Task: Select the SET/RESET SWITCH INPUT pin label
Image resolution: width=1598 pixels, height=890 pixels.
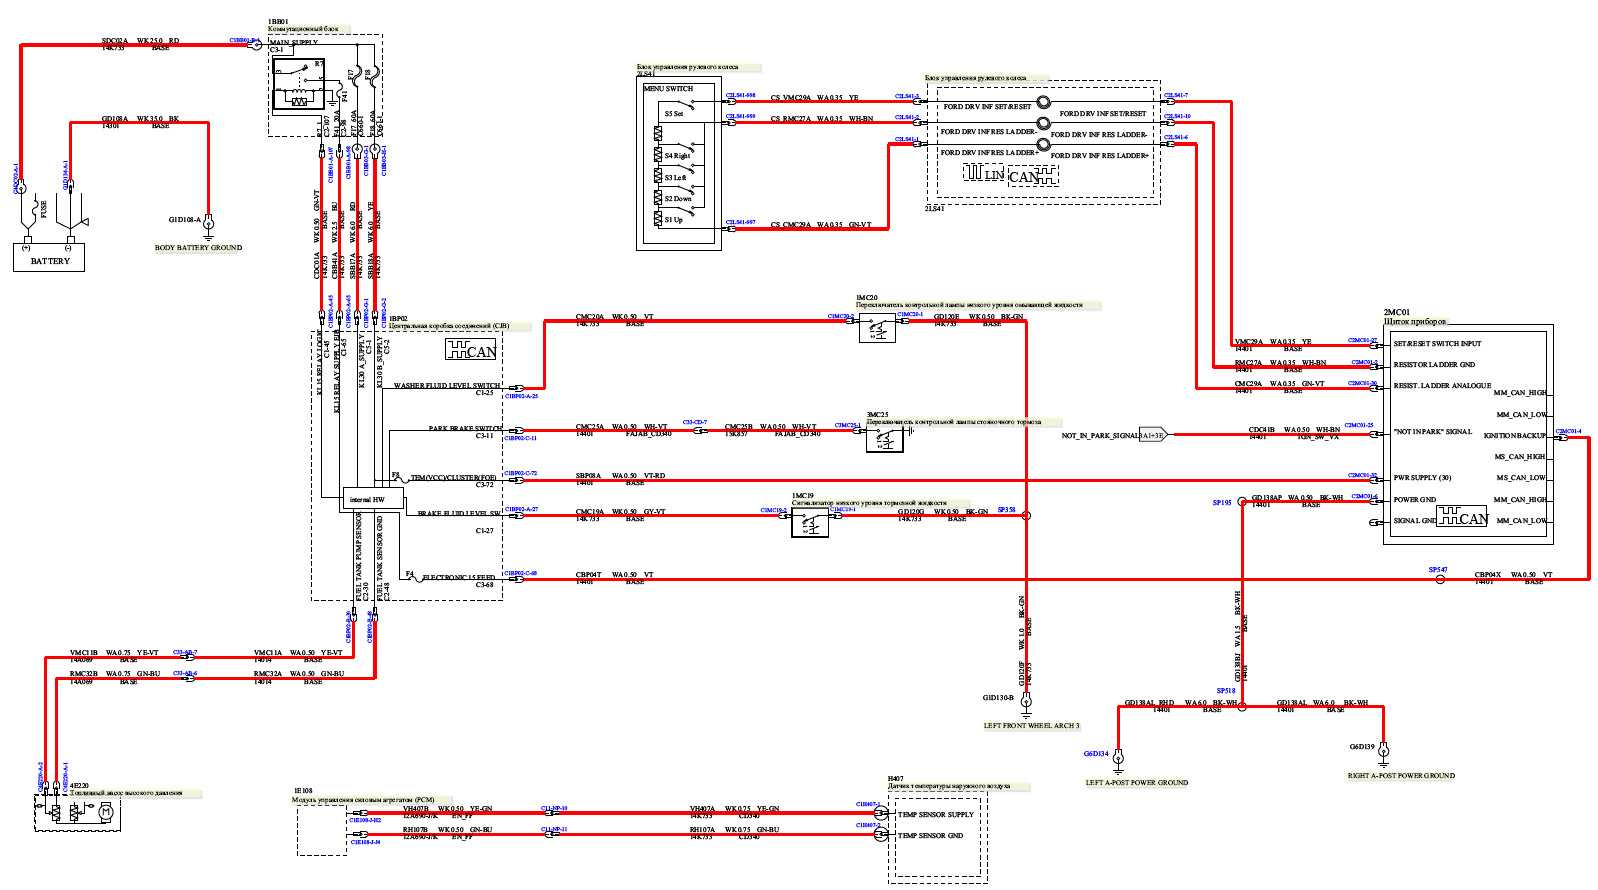Action: [x=1437, y=343]
